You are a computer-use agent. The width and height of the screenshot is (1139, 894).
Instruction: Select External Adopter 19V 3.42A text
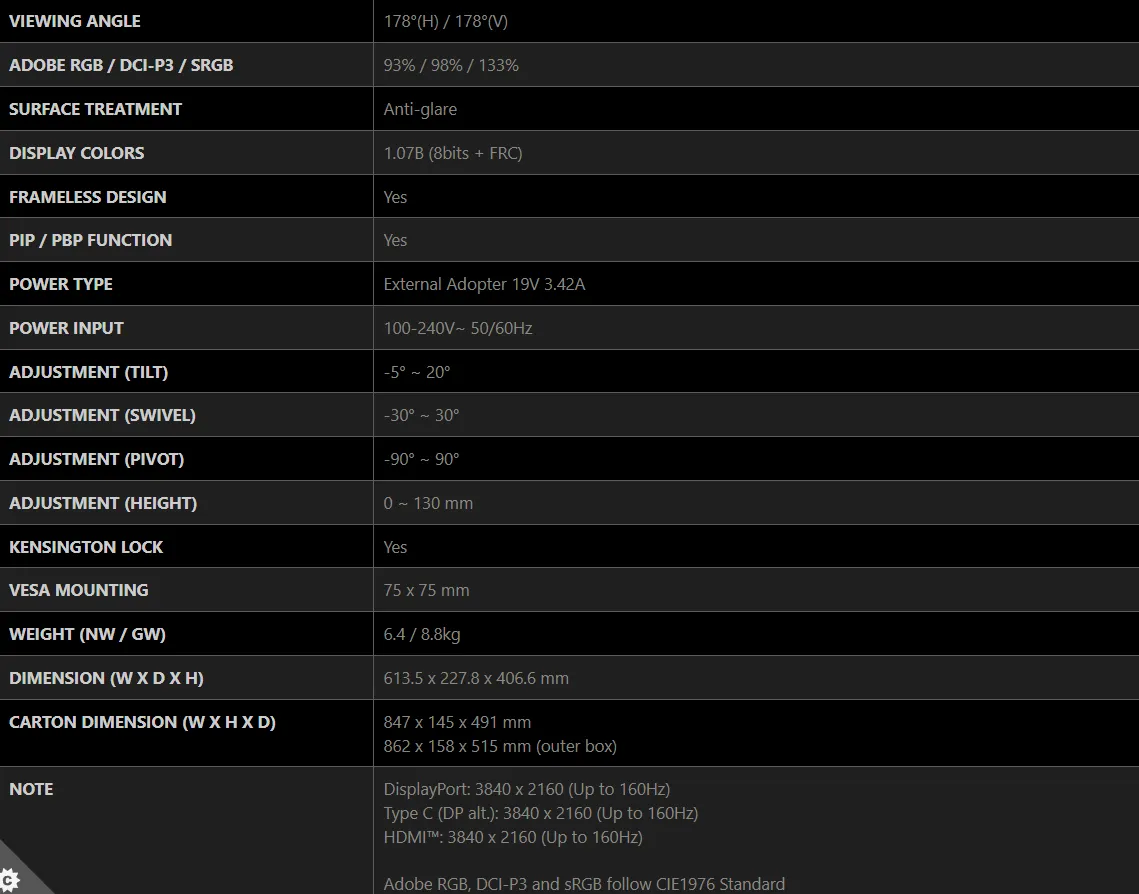point(485,284)
